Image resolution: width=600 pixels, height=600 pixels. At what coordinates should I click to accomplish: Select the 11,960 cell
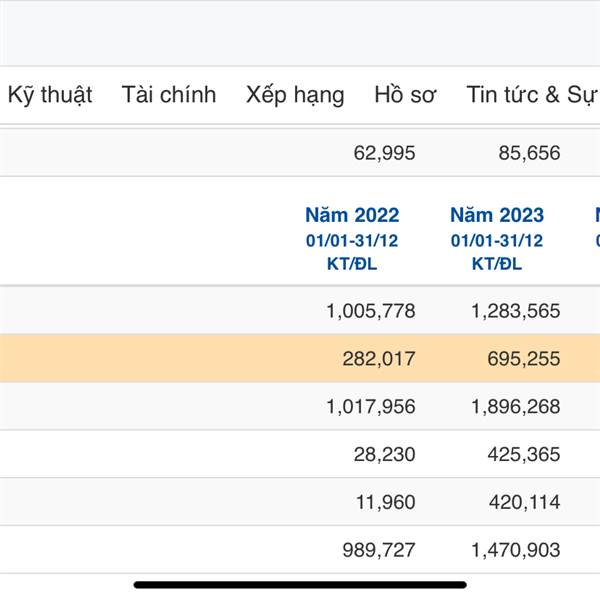point(384,502)
